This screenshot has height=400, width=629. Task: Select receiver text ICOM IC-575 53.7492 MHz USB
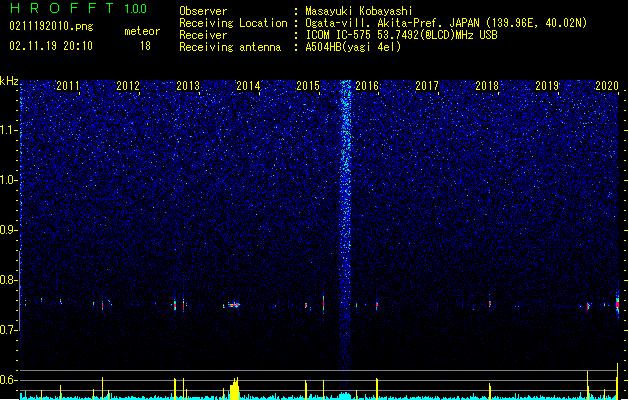pos(401,35)
